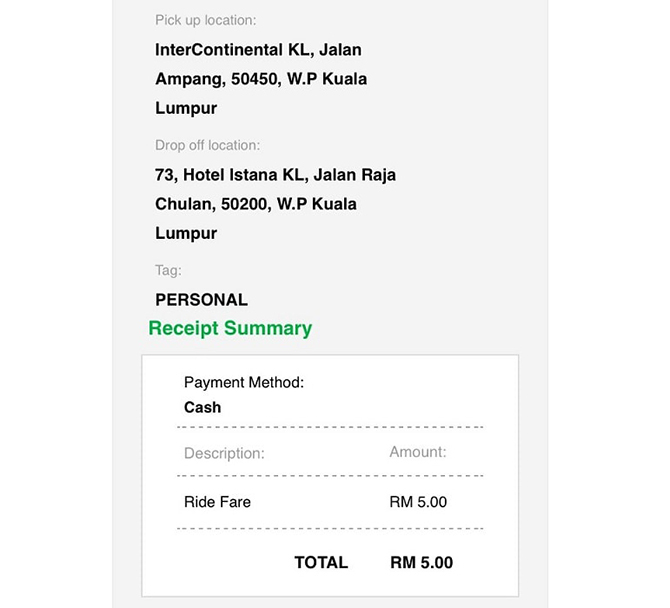
Task: Click the Tag label
Action: pyautogui.click(x=168, y=270)
